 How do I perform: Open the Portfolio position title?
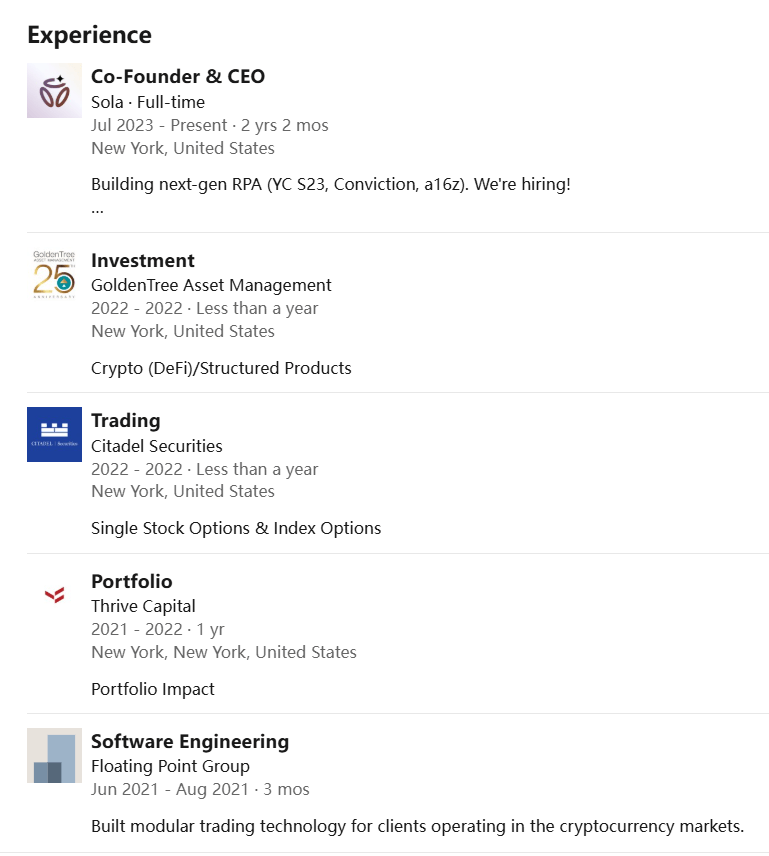[131, 581]
